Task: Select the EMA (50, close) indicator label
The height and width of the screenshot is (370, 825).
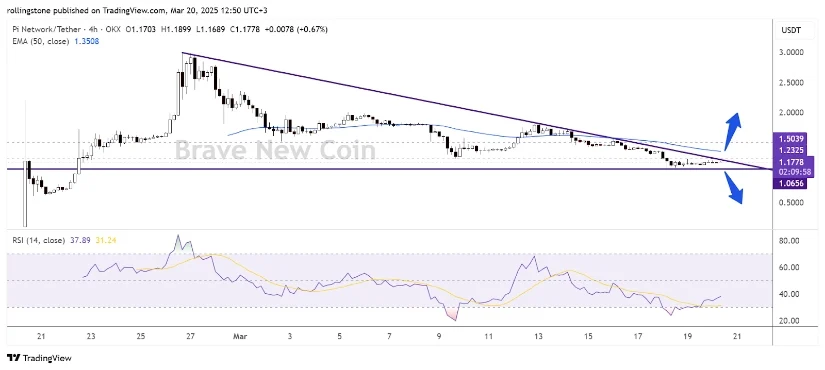Action: (41, 41)
